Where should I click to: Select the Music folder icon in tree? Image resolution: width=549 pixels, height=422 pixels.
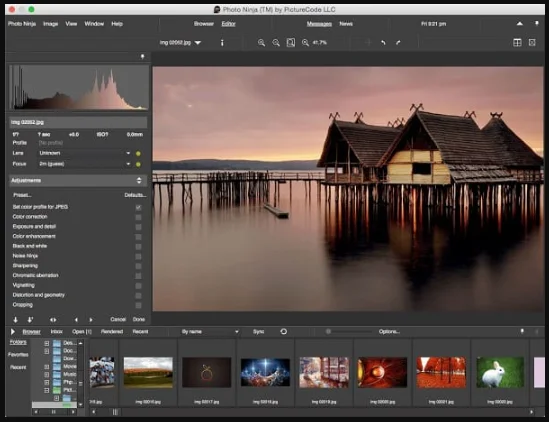coord(57,374)
